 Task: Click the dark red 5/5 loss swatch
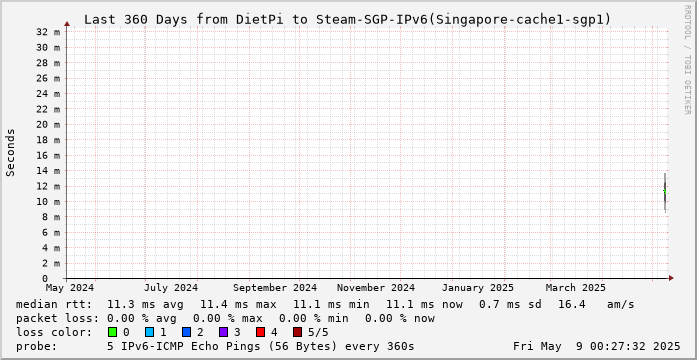pos(298,332)
